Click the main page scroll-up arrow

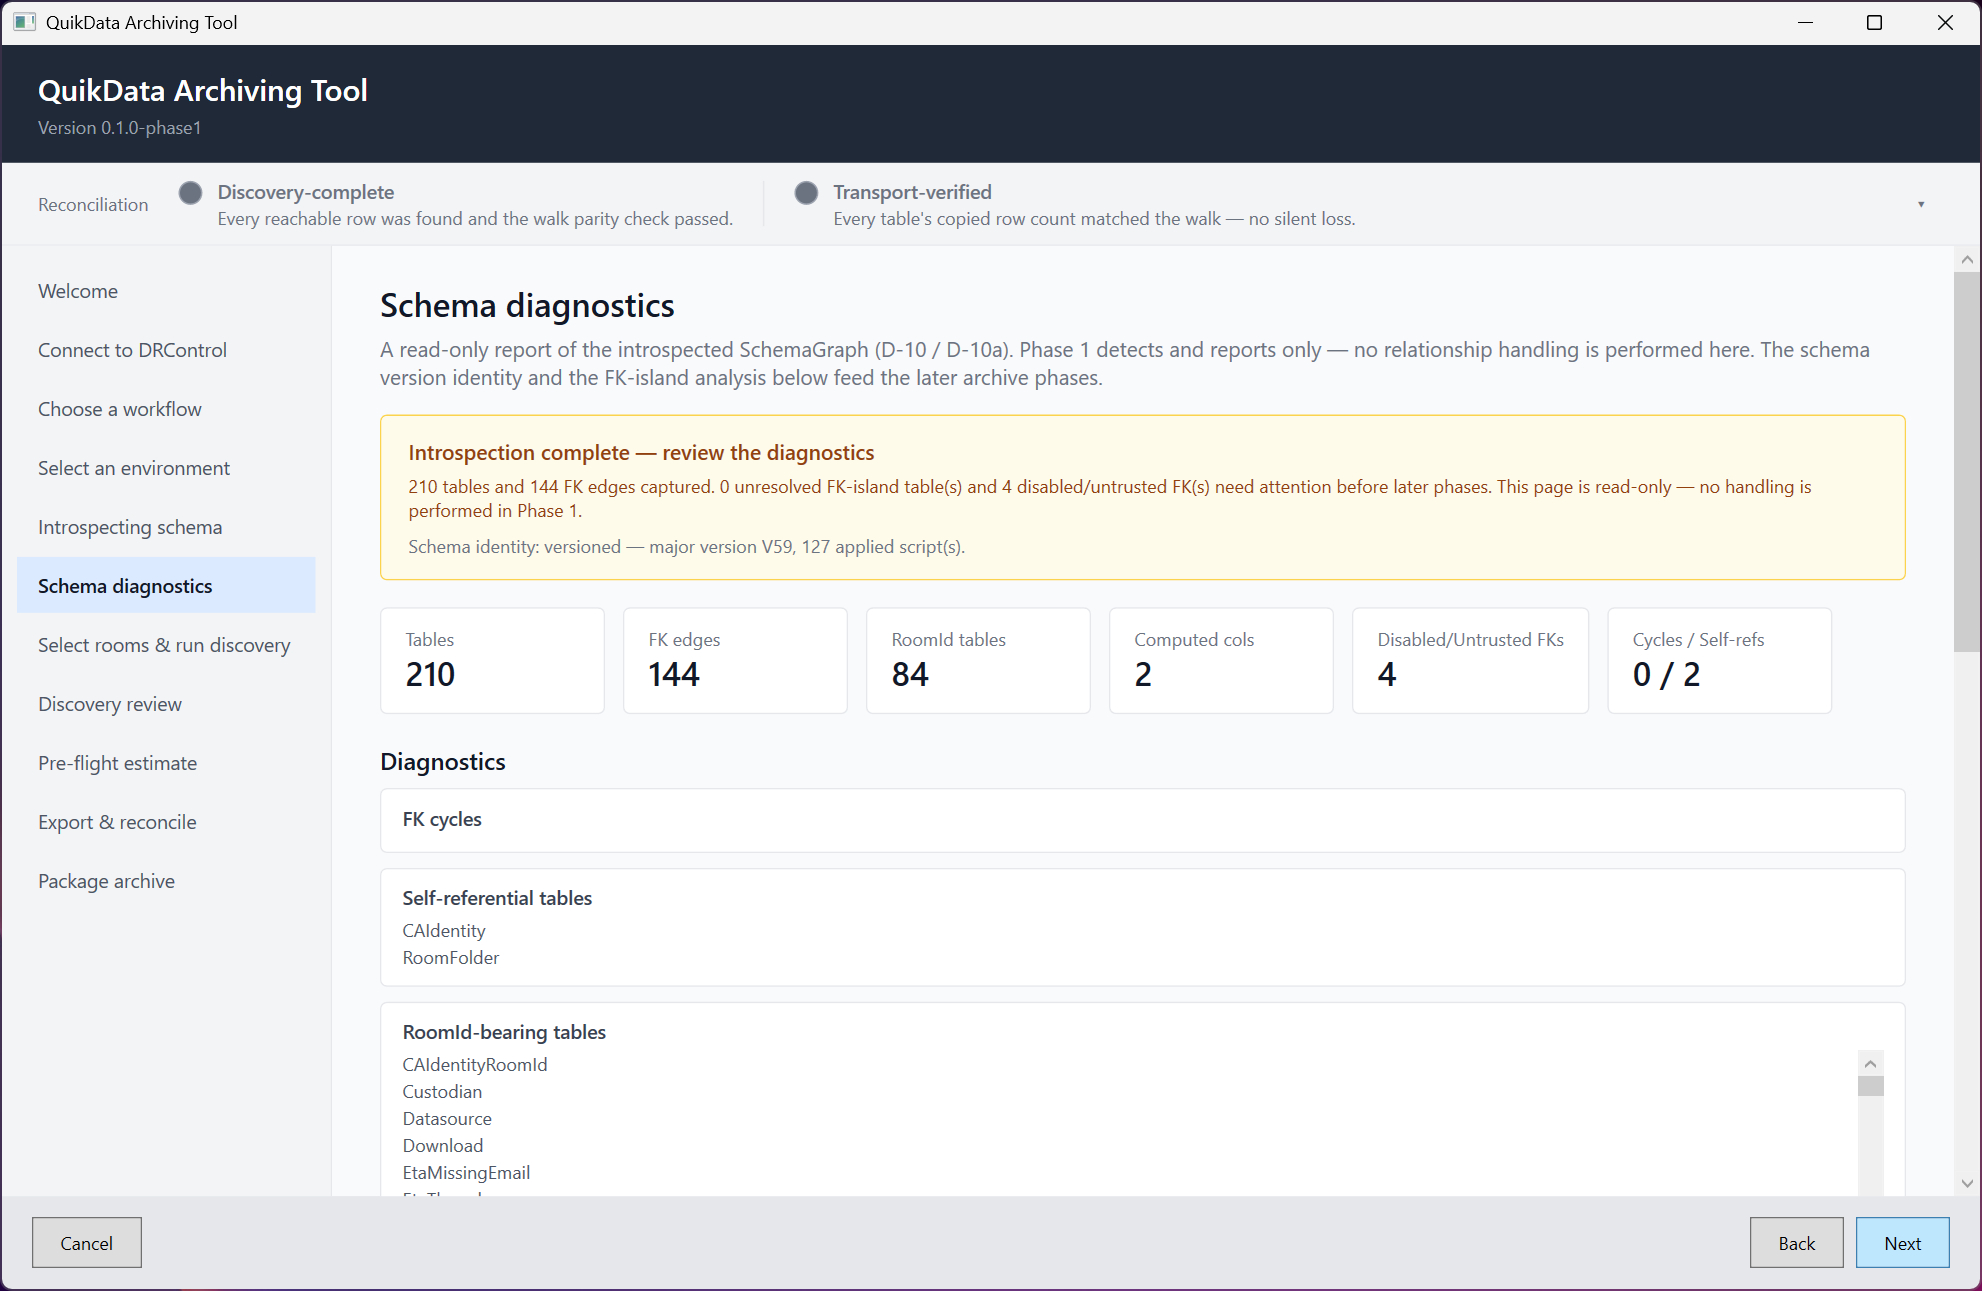click(x=1967, y=259)
